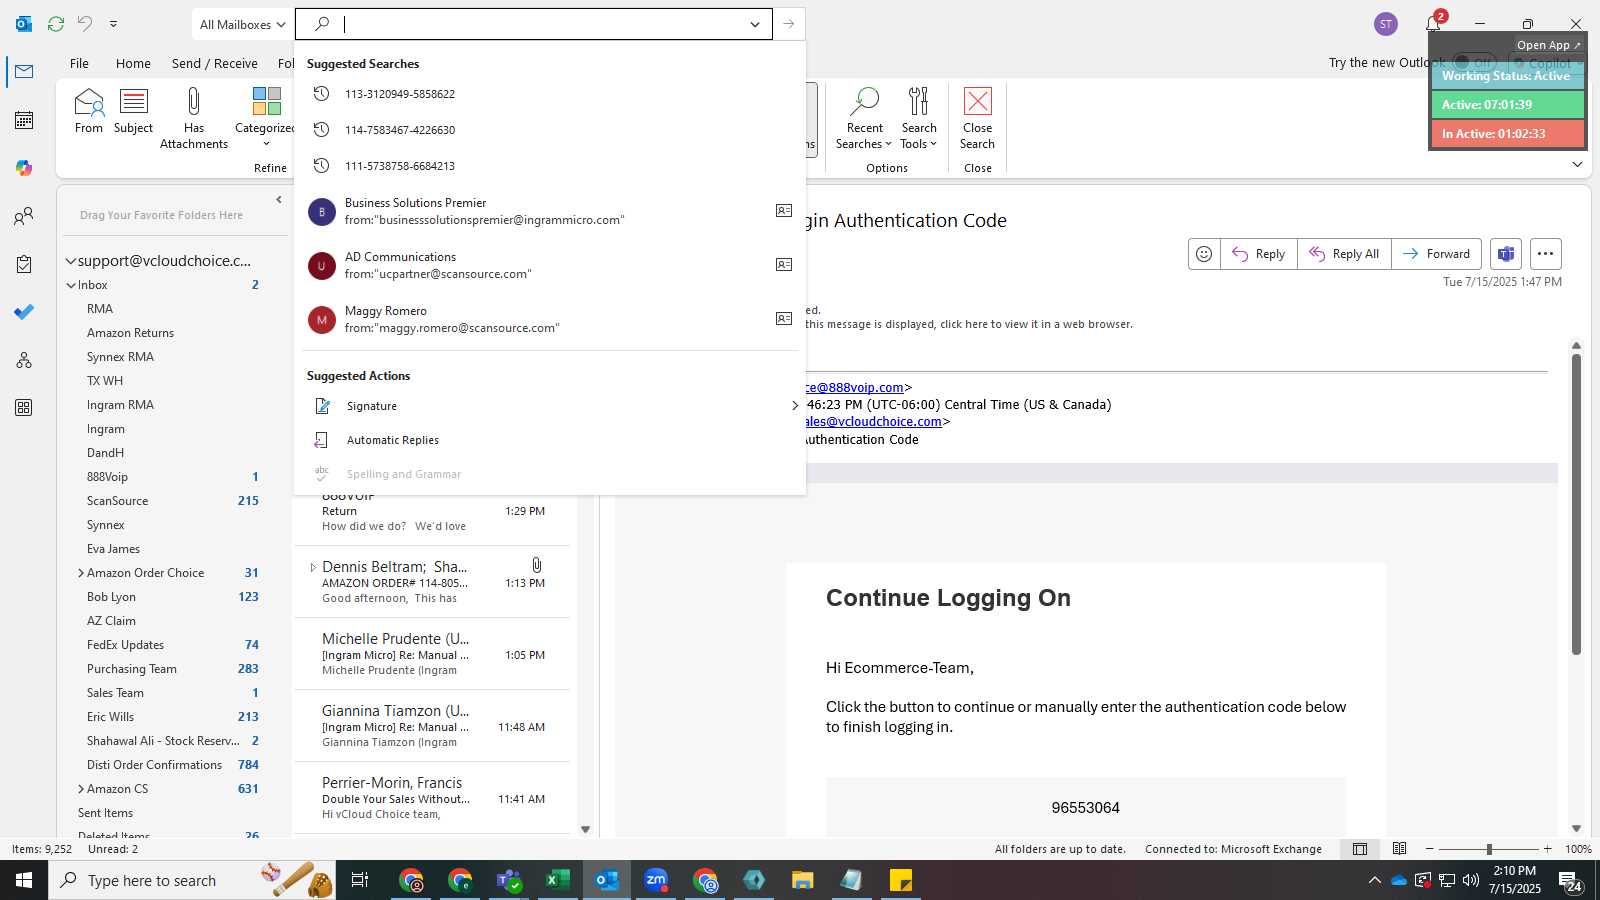Adjust the zoom slider handle
This screenshot has width=1600, height=900.
[x=1489, y=849]
